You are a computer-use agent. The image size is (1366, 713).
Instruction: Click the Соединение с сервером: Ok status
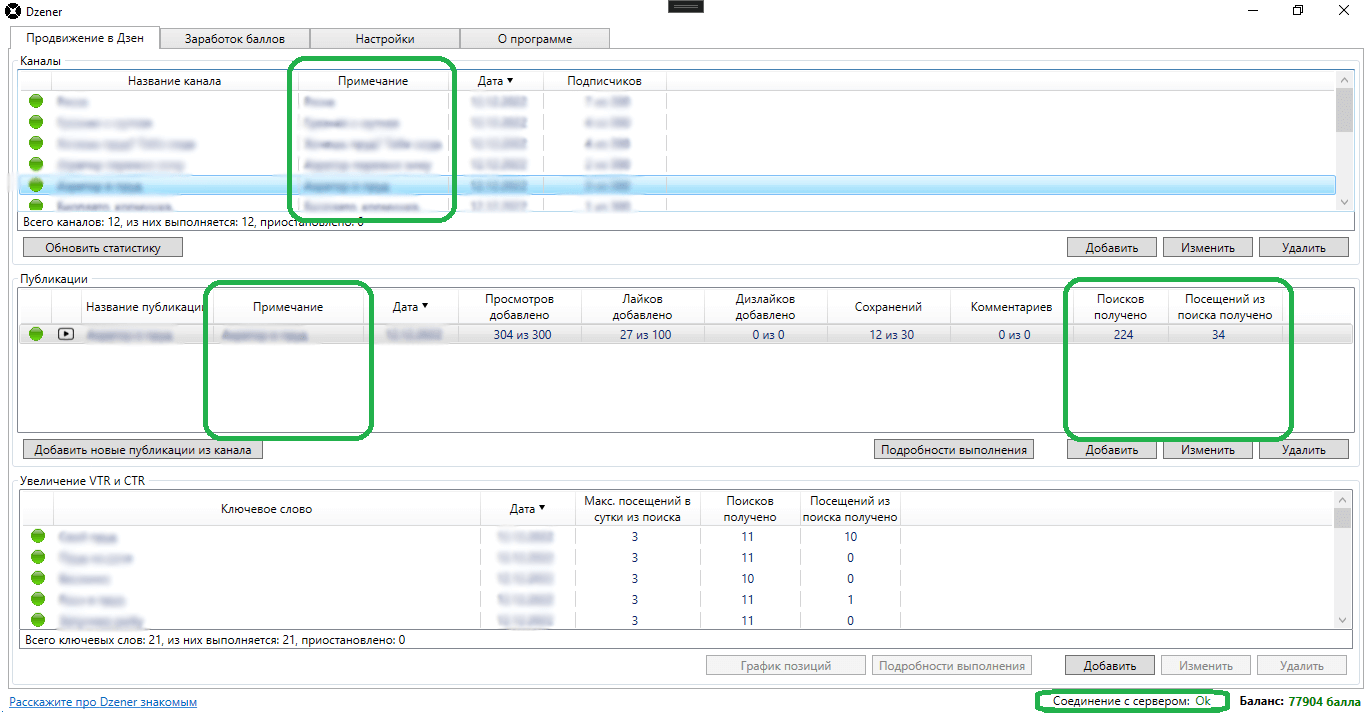pos(1131,702)
